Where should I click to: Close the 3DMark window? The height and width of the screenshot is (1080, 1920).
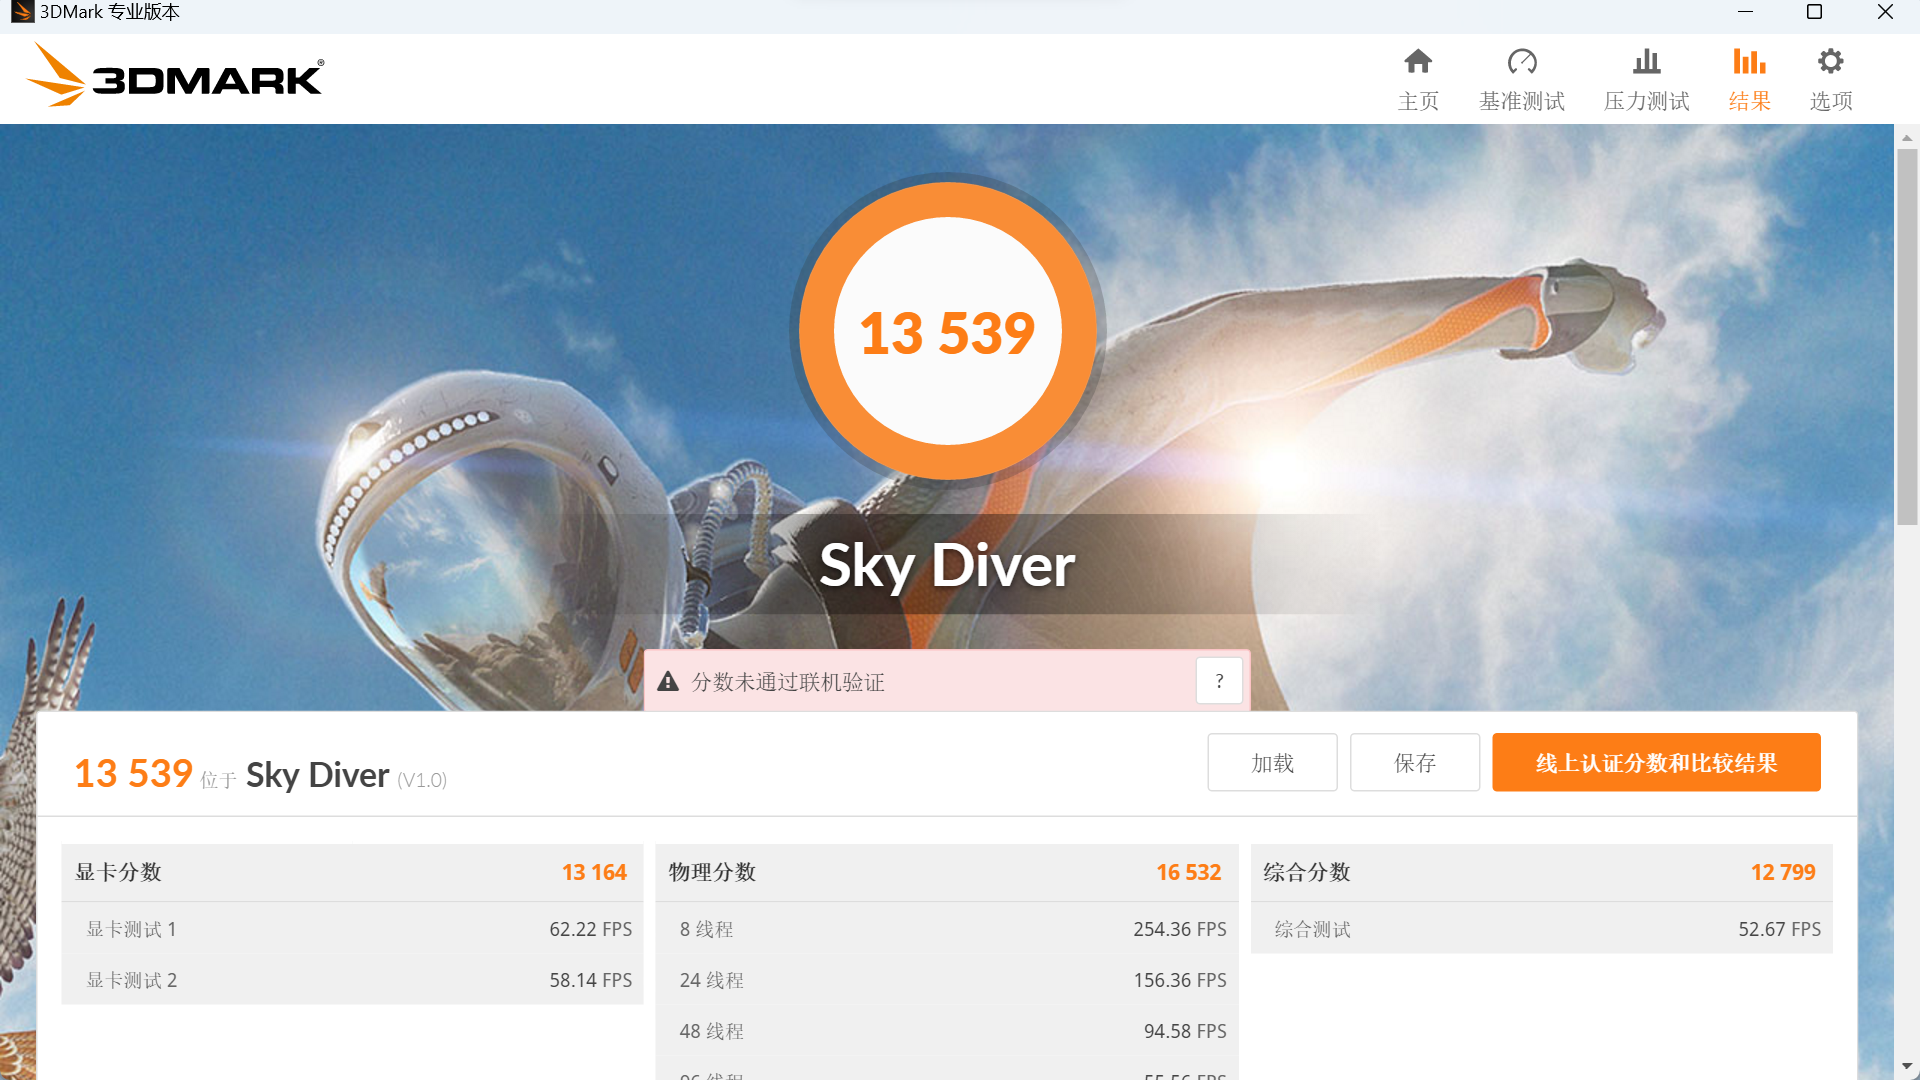click(x=1885, y=12)
